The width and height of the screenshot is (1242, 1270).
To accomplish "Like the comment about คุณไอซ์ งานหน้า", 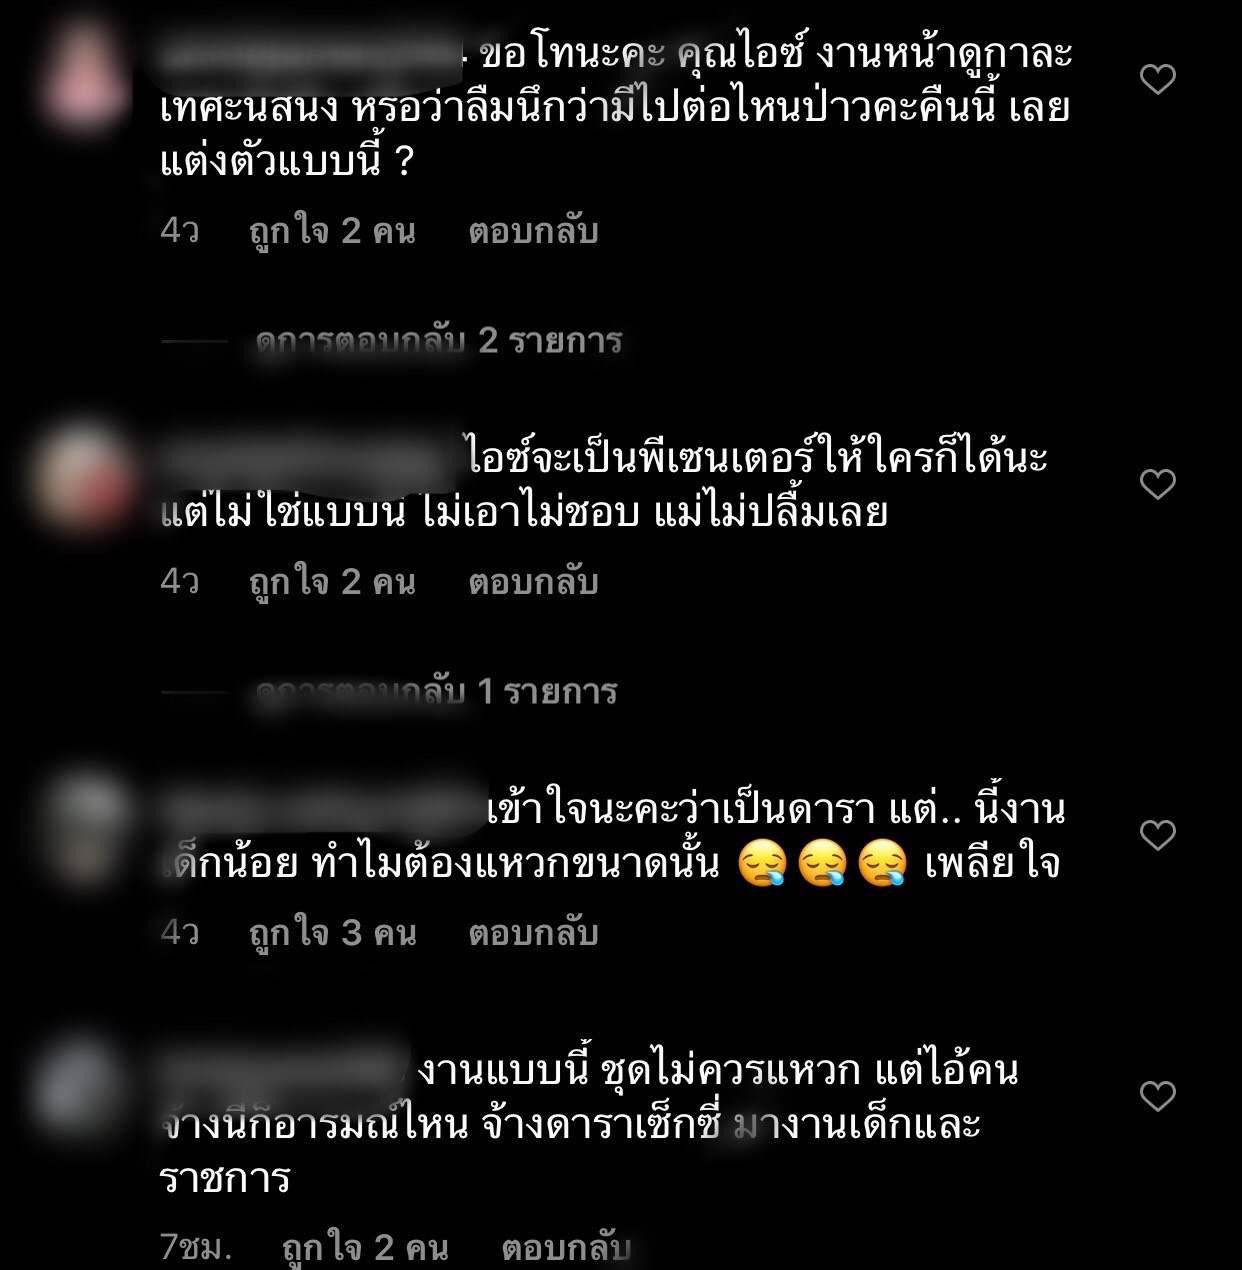I will (x=1158, y=79).
